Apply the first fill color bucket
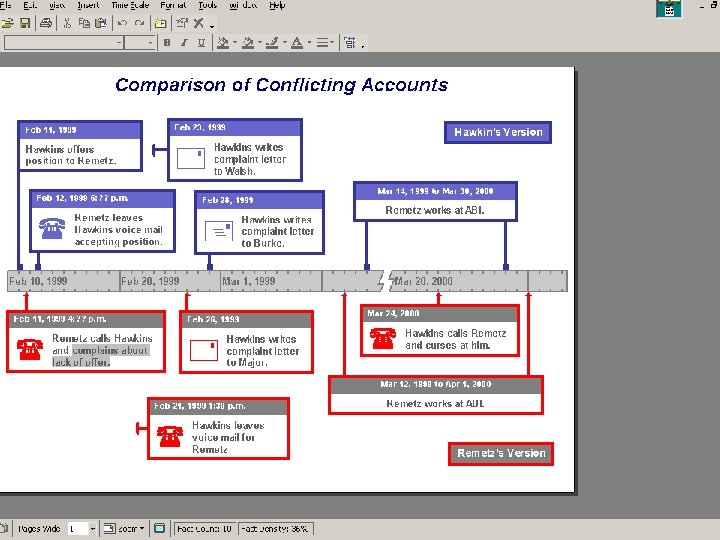The width and height of the screenshot is (720, 540). pyautogui.click(x=223, y=43)
